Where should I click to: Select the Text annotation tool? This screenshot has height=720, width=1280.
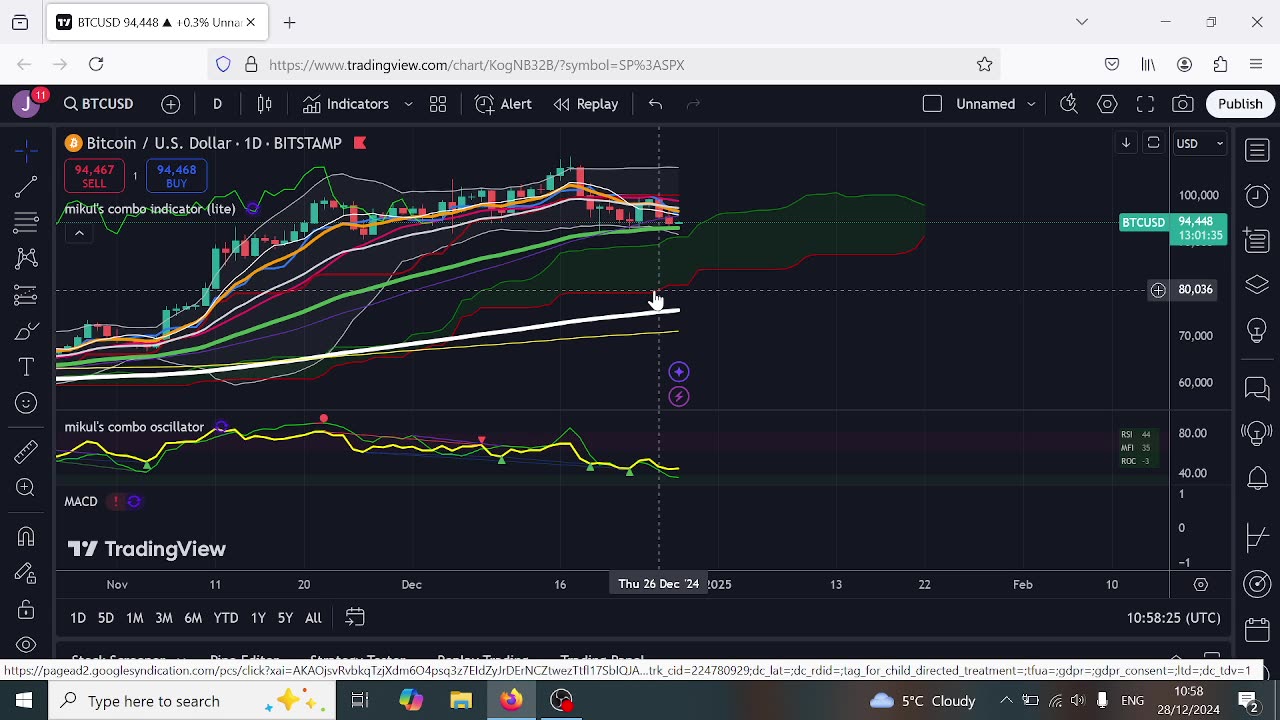(27, 367)
